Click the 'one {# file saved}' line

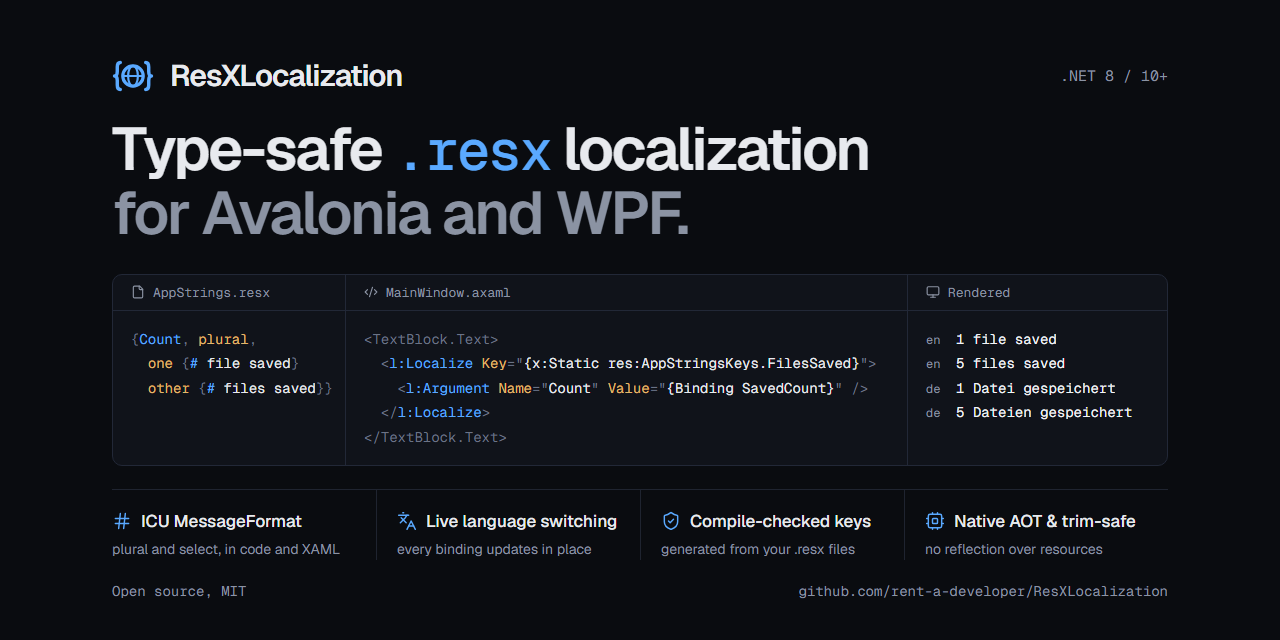pos(223,364)
